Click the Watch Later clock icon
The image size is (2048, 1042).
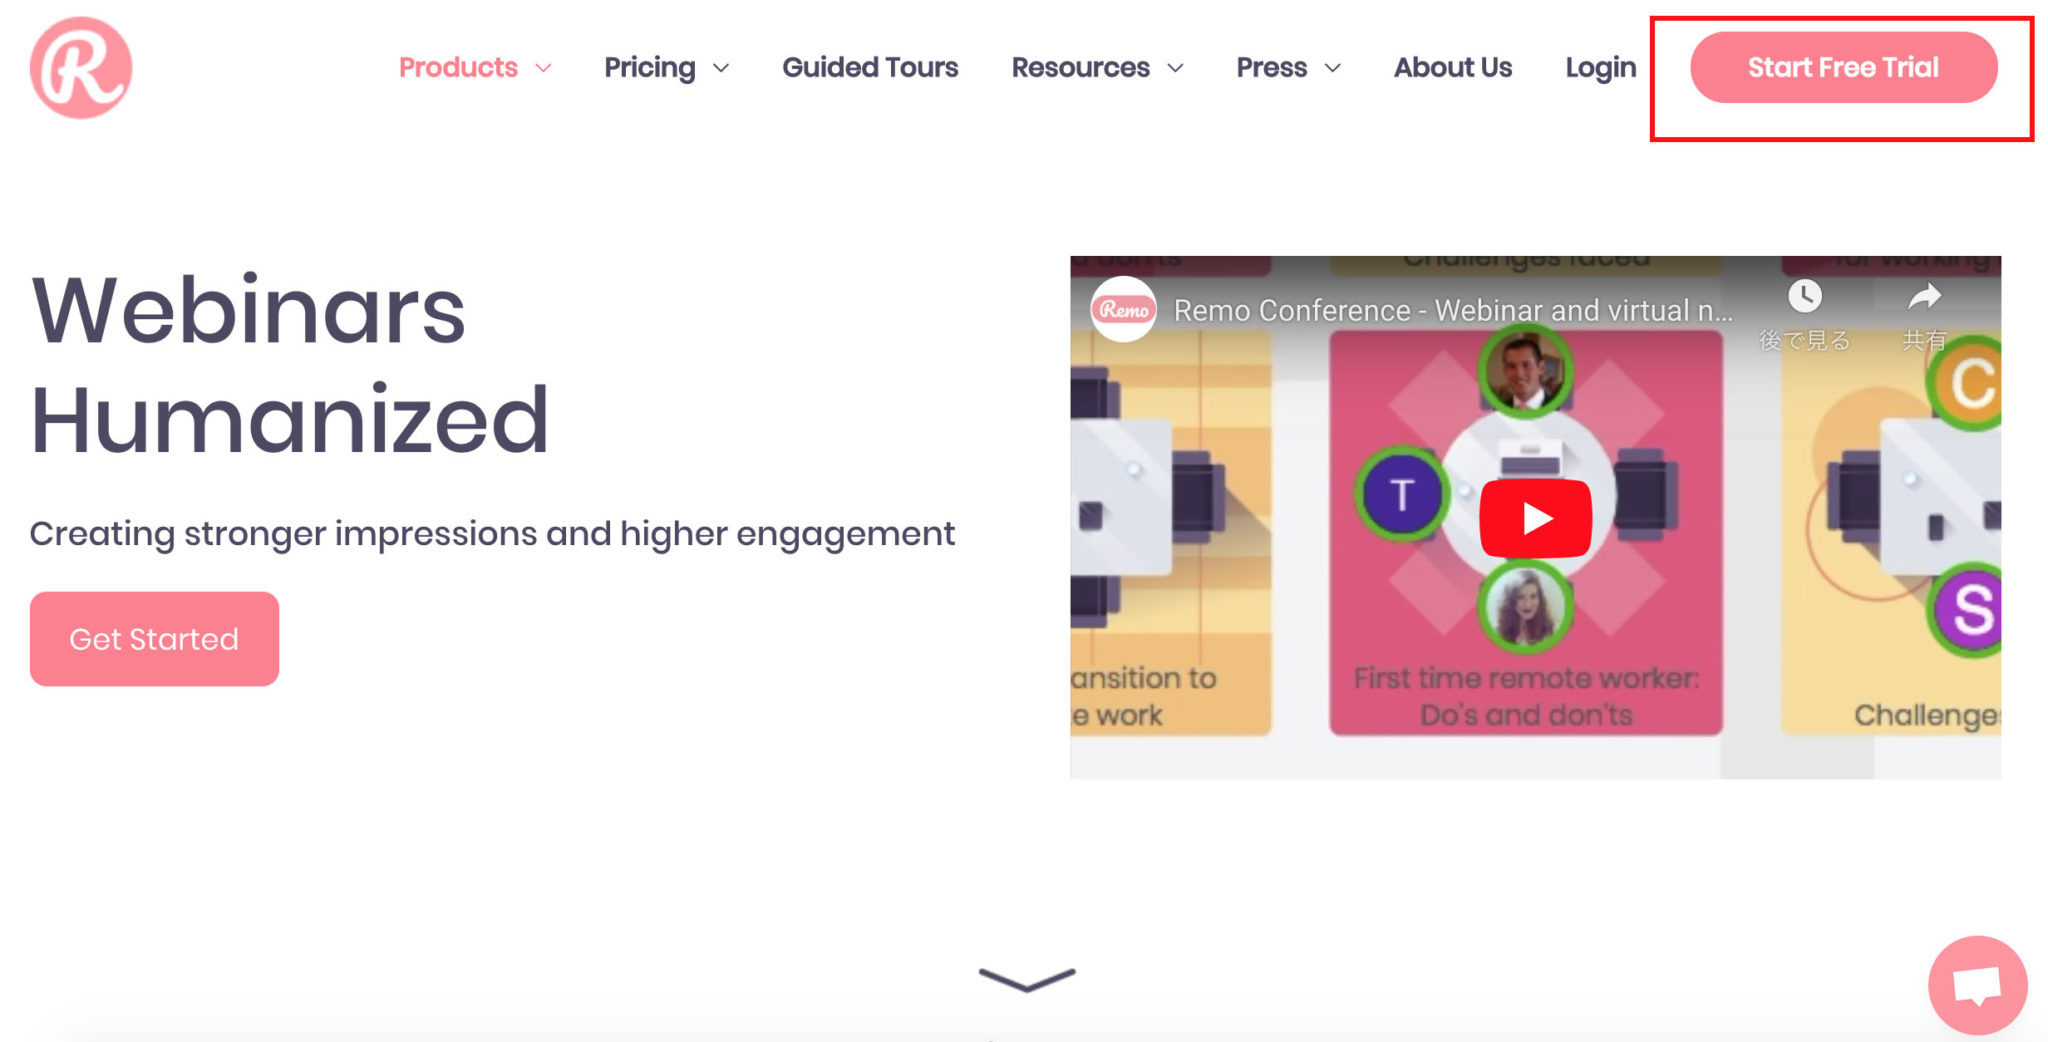pos(1805,296)
